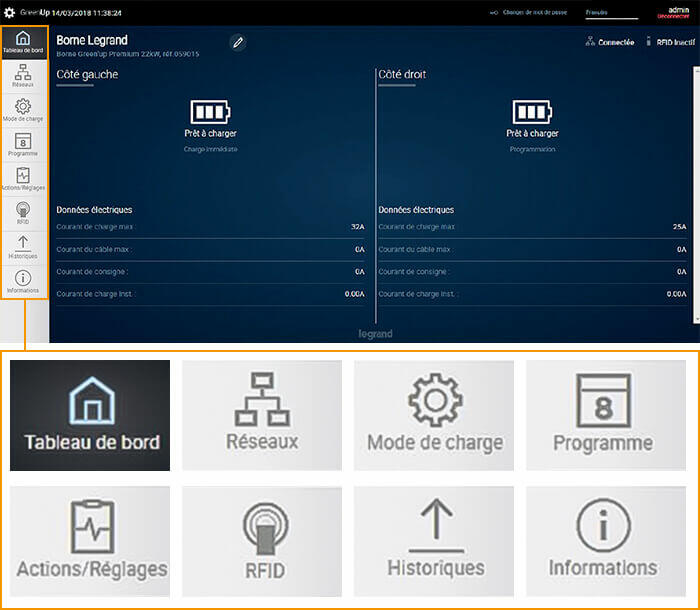700x610 pixels.
Task: Open Mode de charge in the small left sidebar
Action: 23,110
